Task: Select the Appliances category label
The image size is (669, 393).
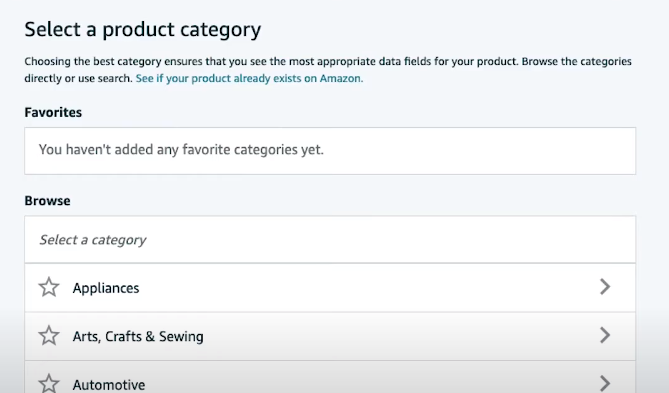Action: [106, 288]
